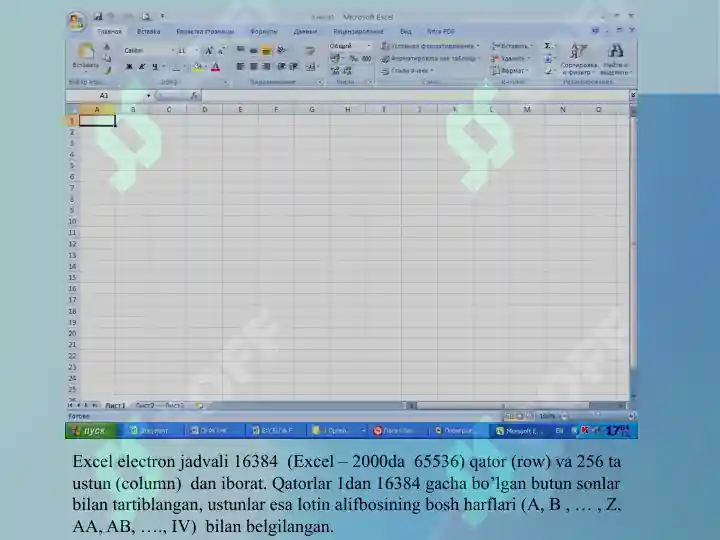Open the round Office button menu
Viewport: 720px width, 540px height.
(x=76, y=21)
